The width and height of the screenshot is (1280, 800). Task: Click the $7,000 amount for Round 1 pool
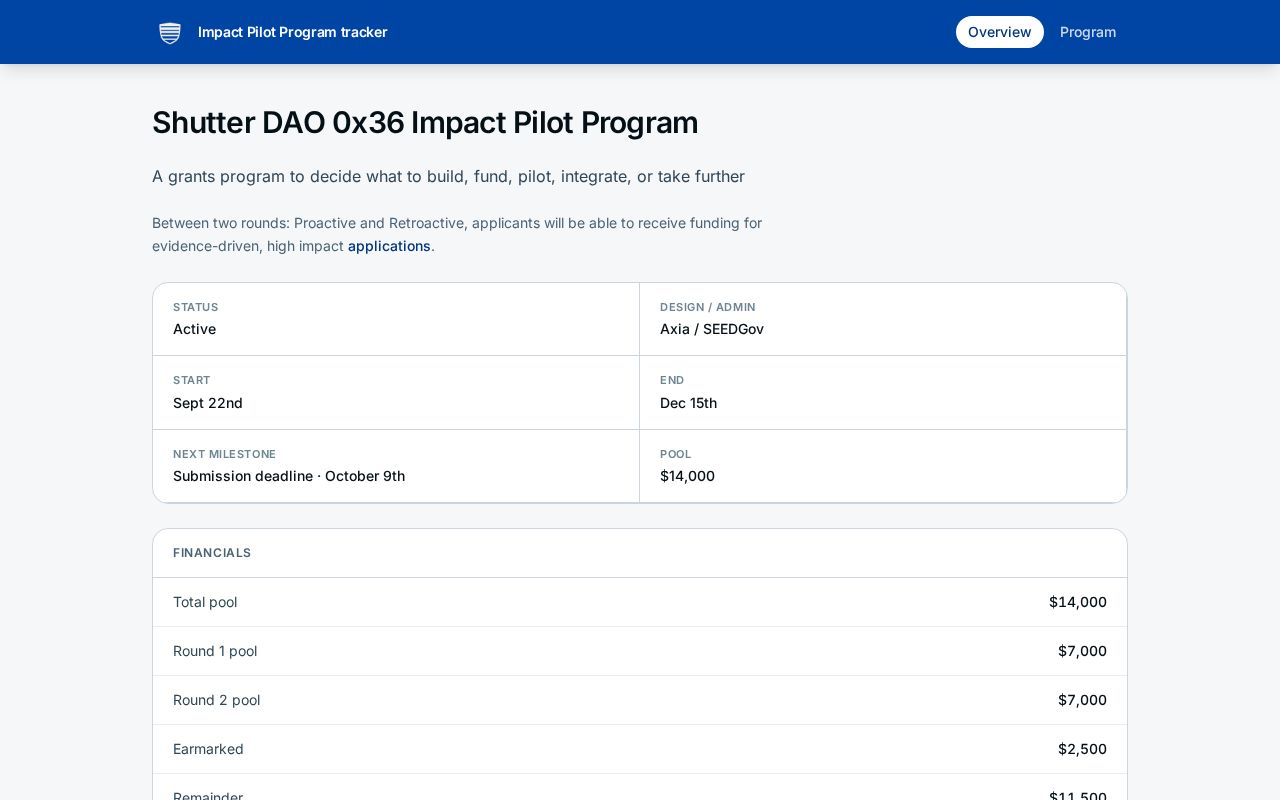[x=1082, y=651]
